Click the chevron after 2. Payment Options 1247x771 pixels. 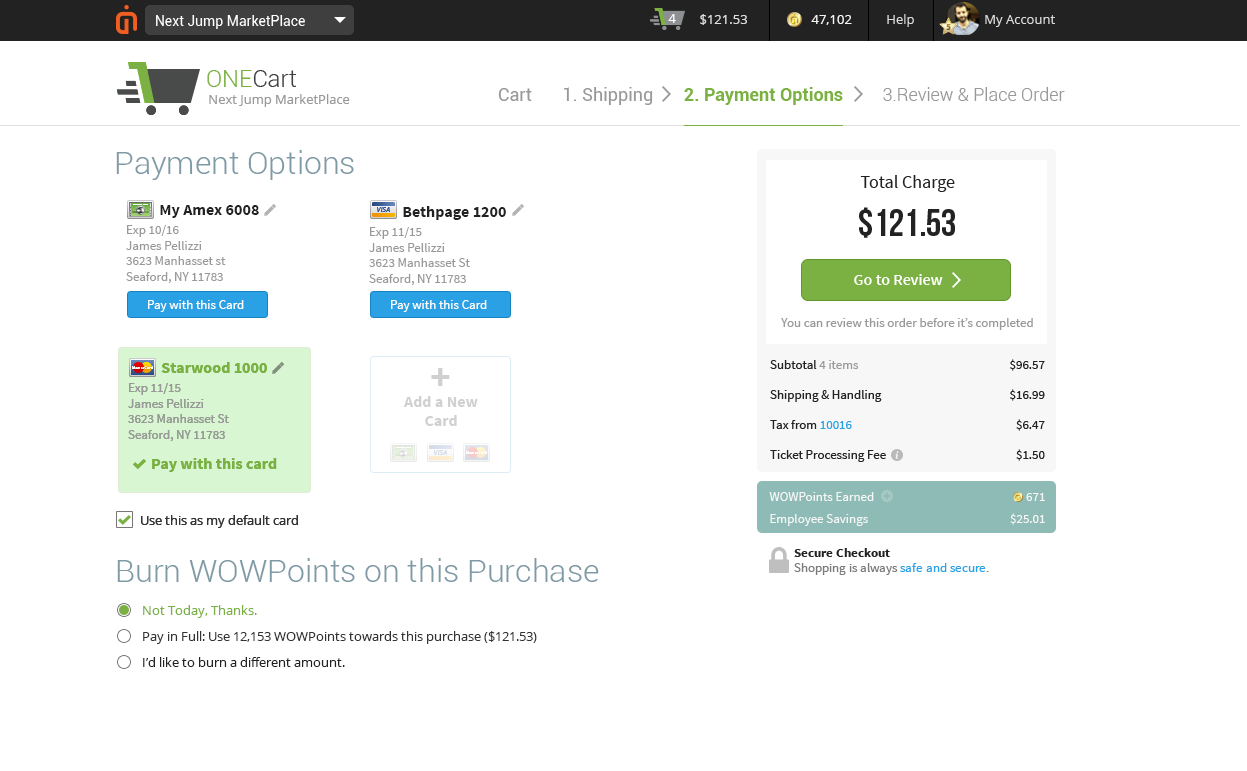[858, 94]
